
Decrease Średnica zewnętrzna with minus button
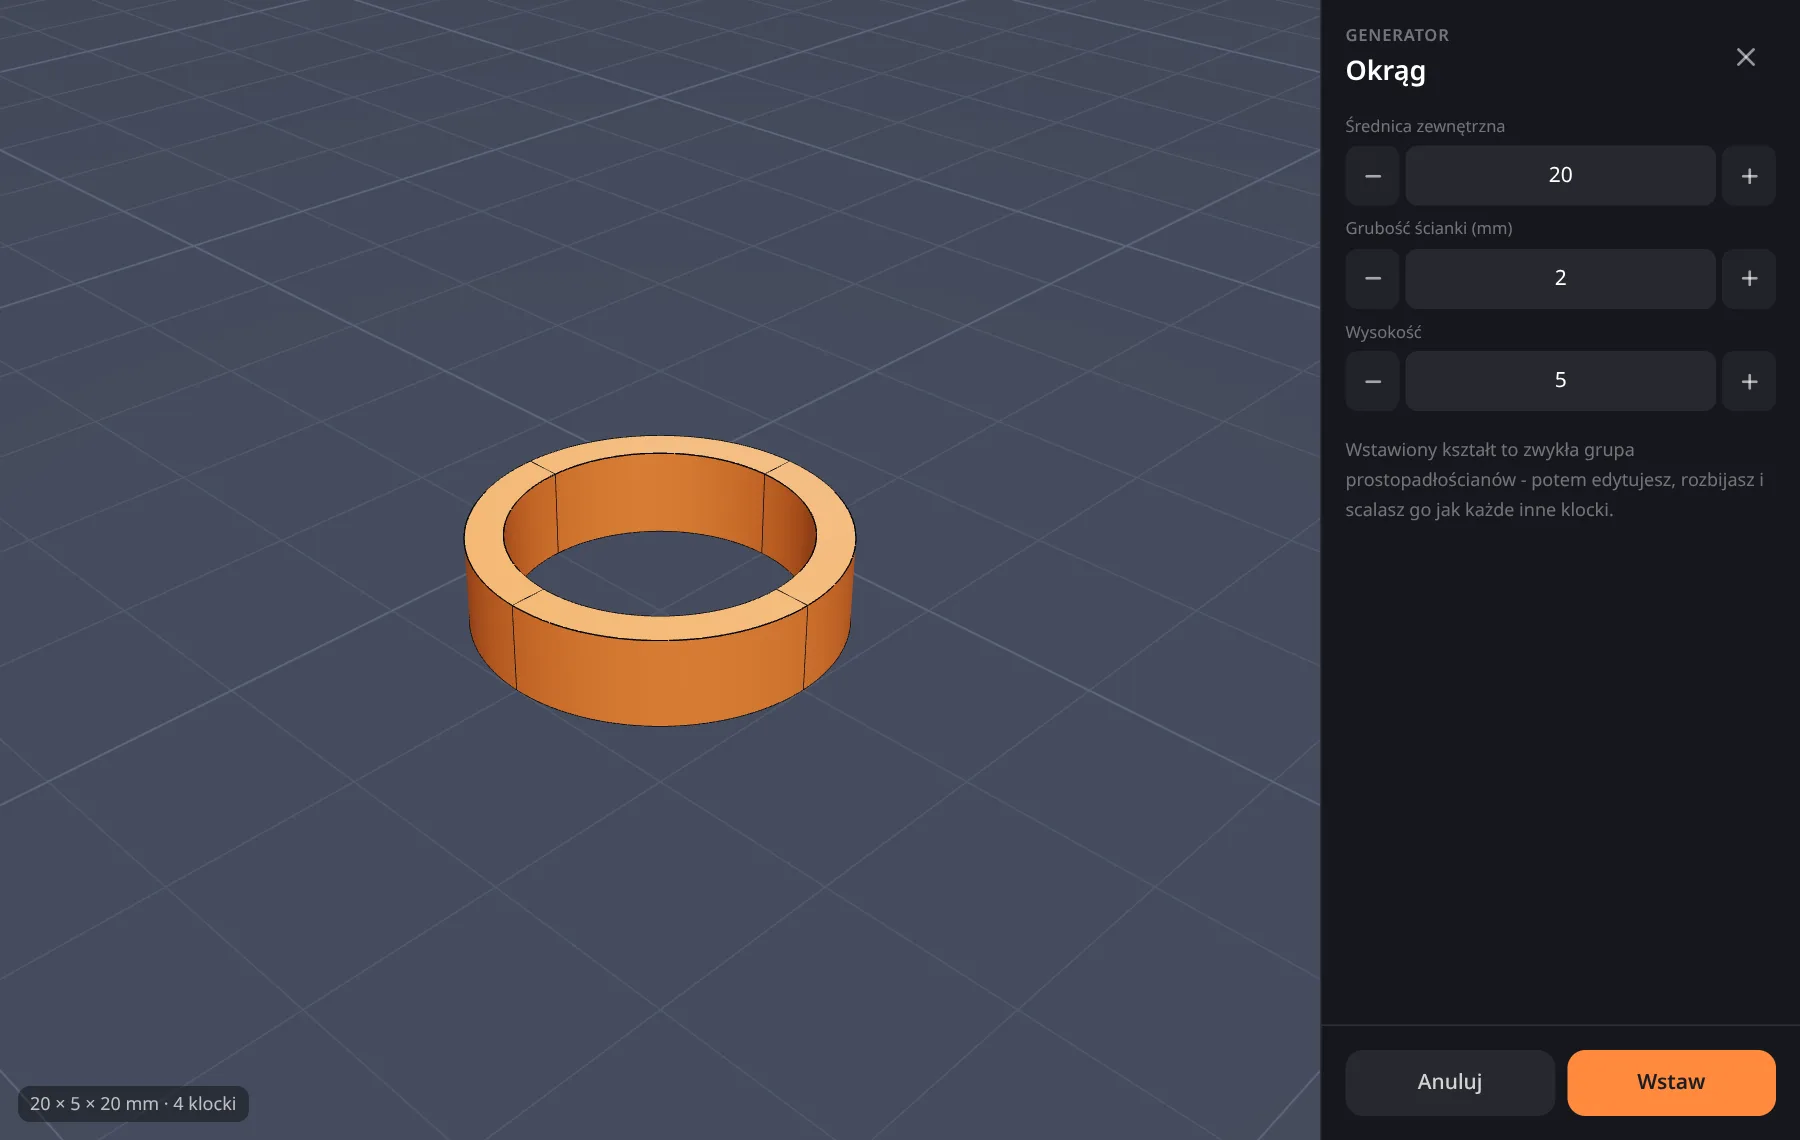(1372, 176)
